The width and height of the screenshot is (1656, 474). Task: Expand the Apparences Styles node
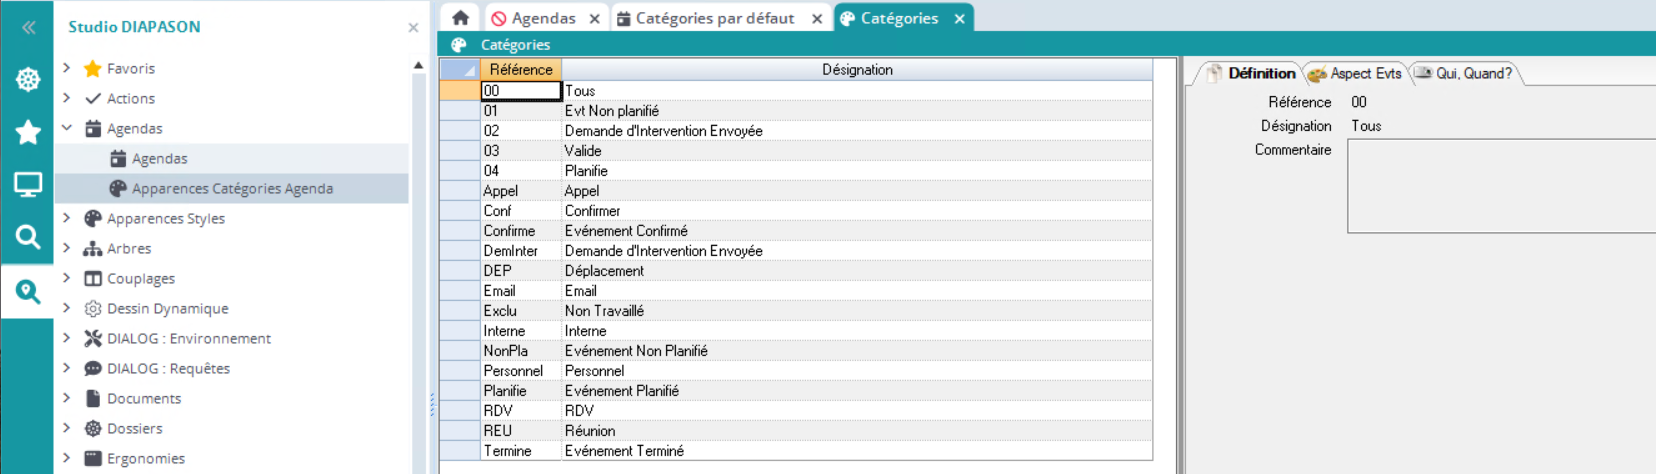click(67, 218)
